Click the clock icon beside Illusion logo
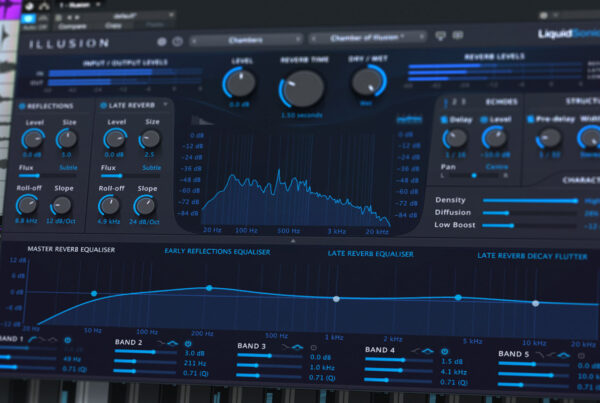This screenshot has width=600, height=403. [177, 41]
